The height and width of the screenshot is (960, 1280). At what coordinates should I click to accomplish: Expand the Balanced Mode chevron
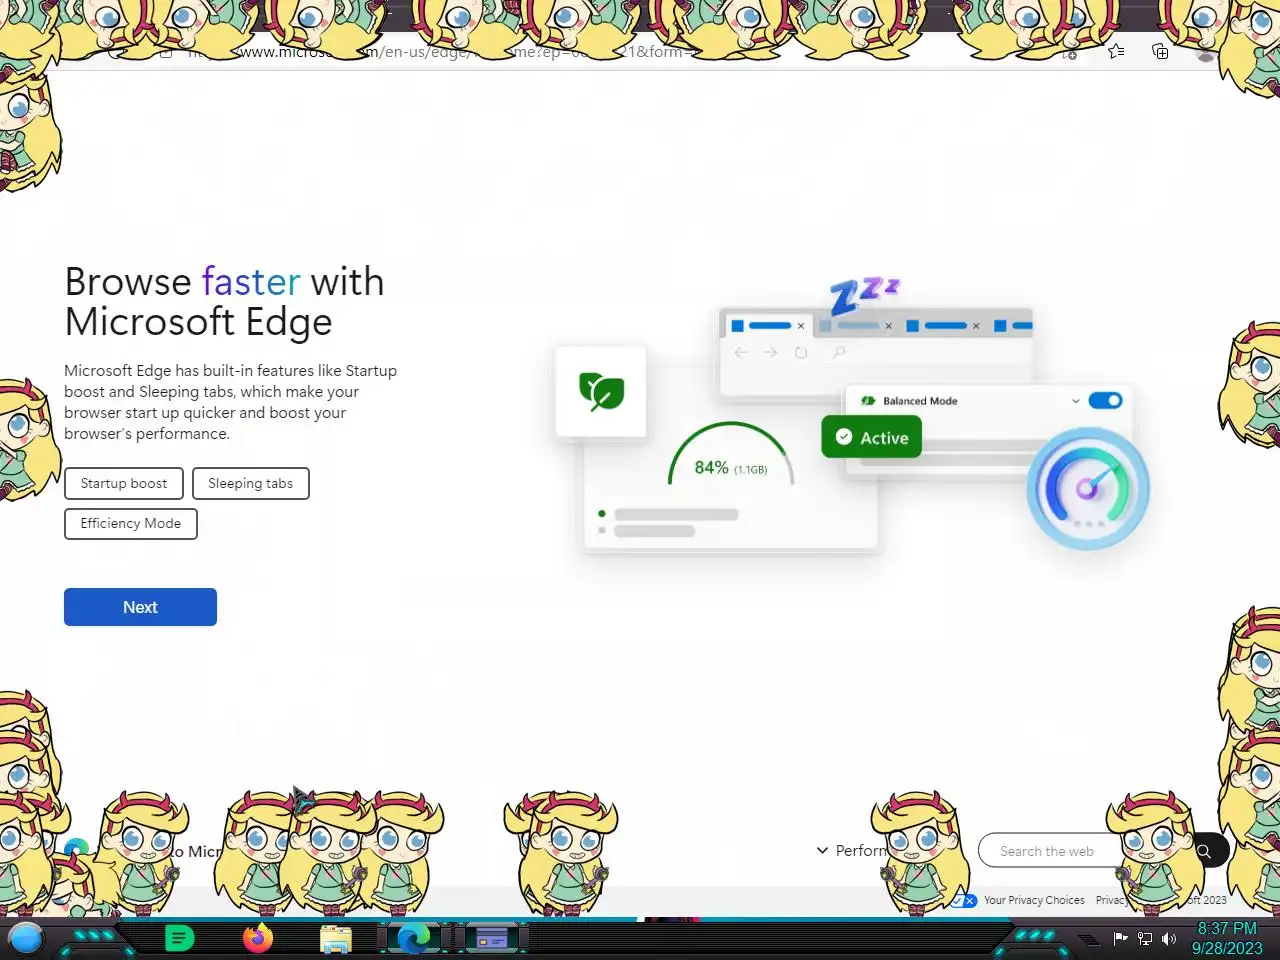click(1075, 401)
